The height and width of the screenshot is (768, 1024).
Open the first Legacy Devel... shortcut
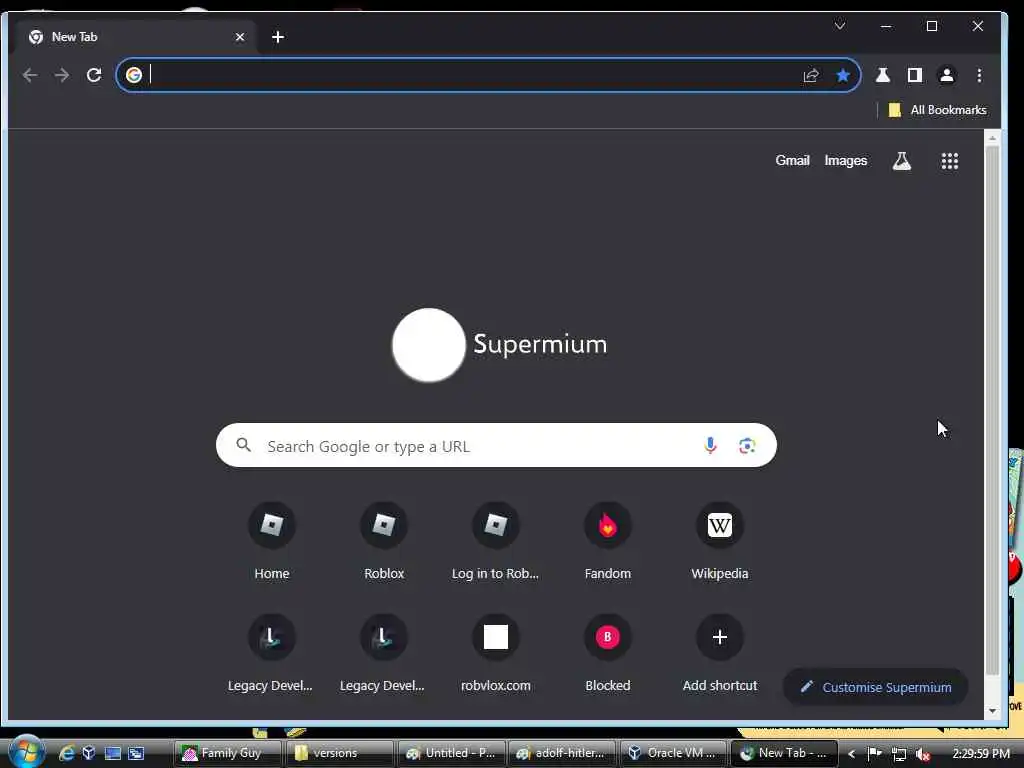[x=272, y=653]
